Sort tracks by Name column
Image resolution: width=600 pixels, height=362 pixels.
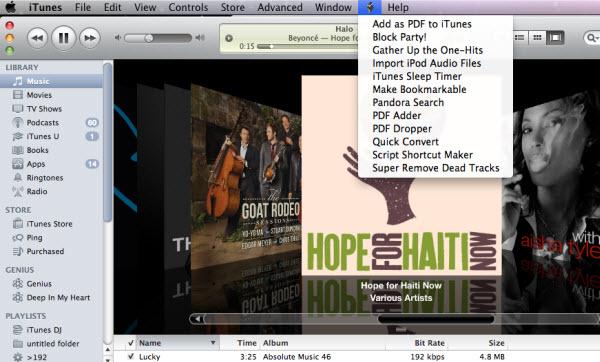178,343
